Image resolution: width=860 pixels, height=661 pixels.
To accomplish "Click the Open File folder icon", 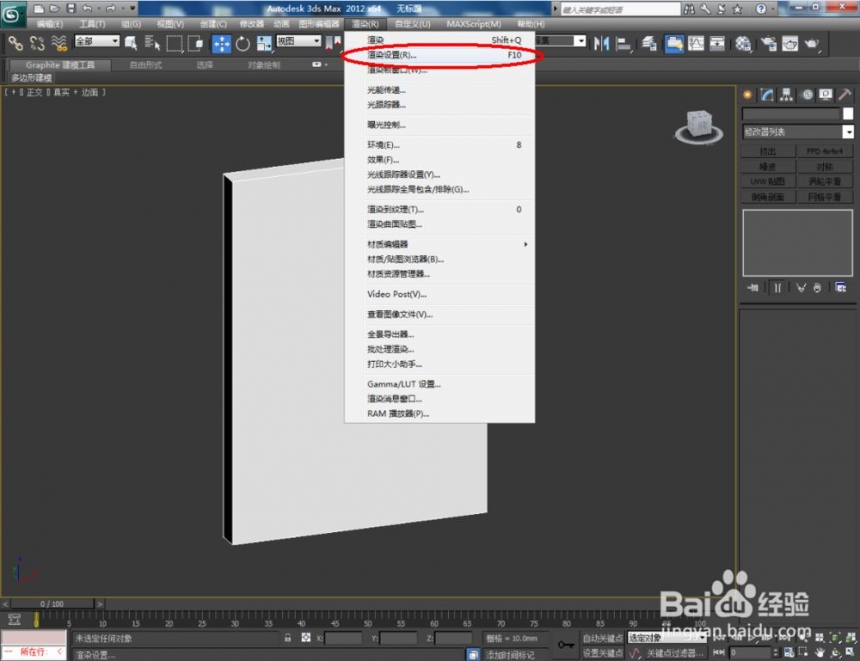I will tap(55, 8).
